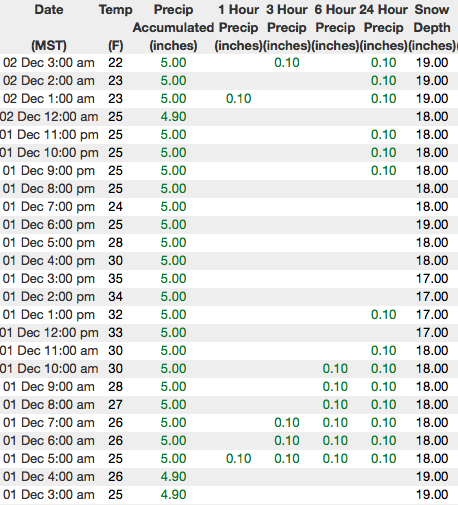This screenshot has height=505, width=458.
Task: Click 6 Hour Precip 0.10 at 01 Dec 10:00 am
Action: tap(335, 369)
